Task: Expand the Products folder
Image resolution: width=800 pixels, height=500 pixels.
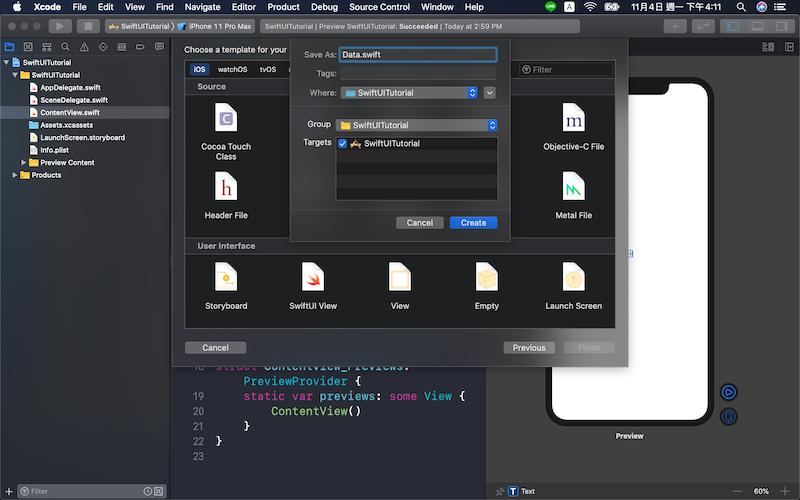Action: tap(15, 175)
